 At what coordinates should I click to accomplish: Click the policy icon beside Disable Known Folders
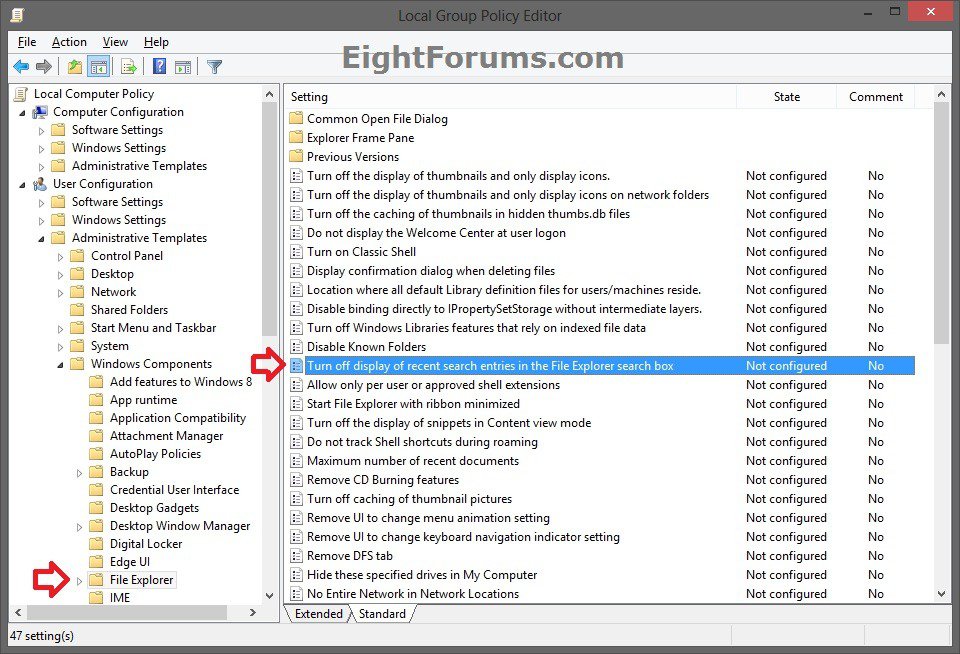pos(296,347)
